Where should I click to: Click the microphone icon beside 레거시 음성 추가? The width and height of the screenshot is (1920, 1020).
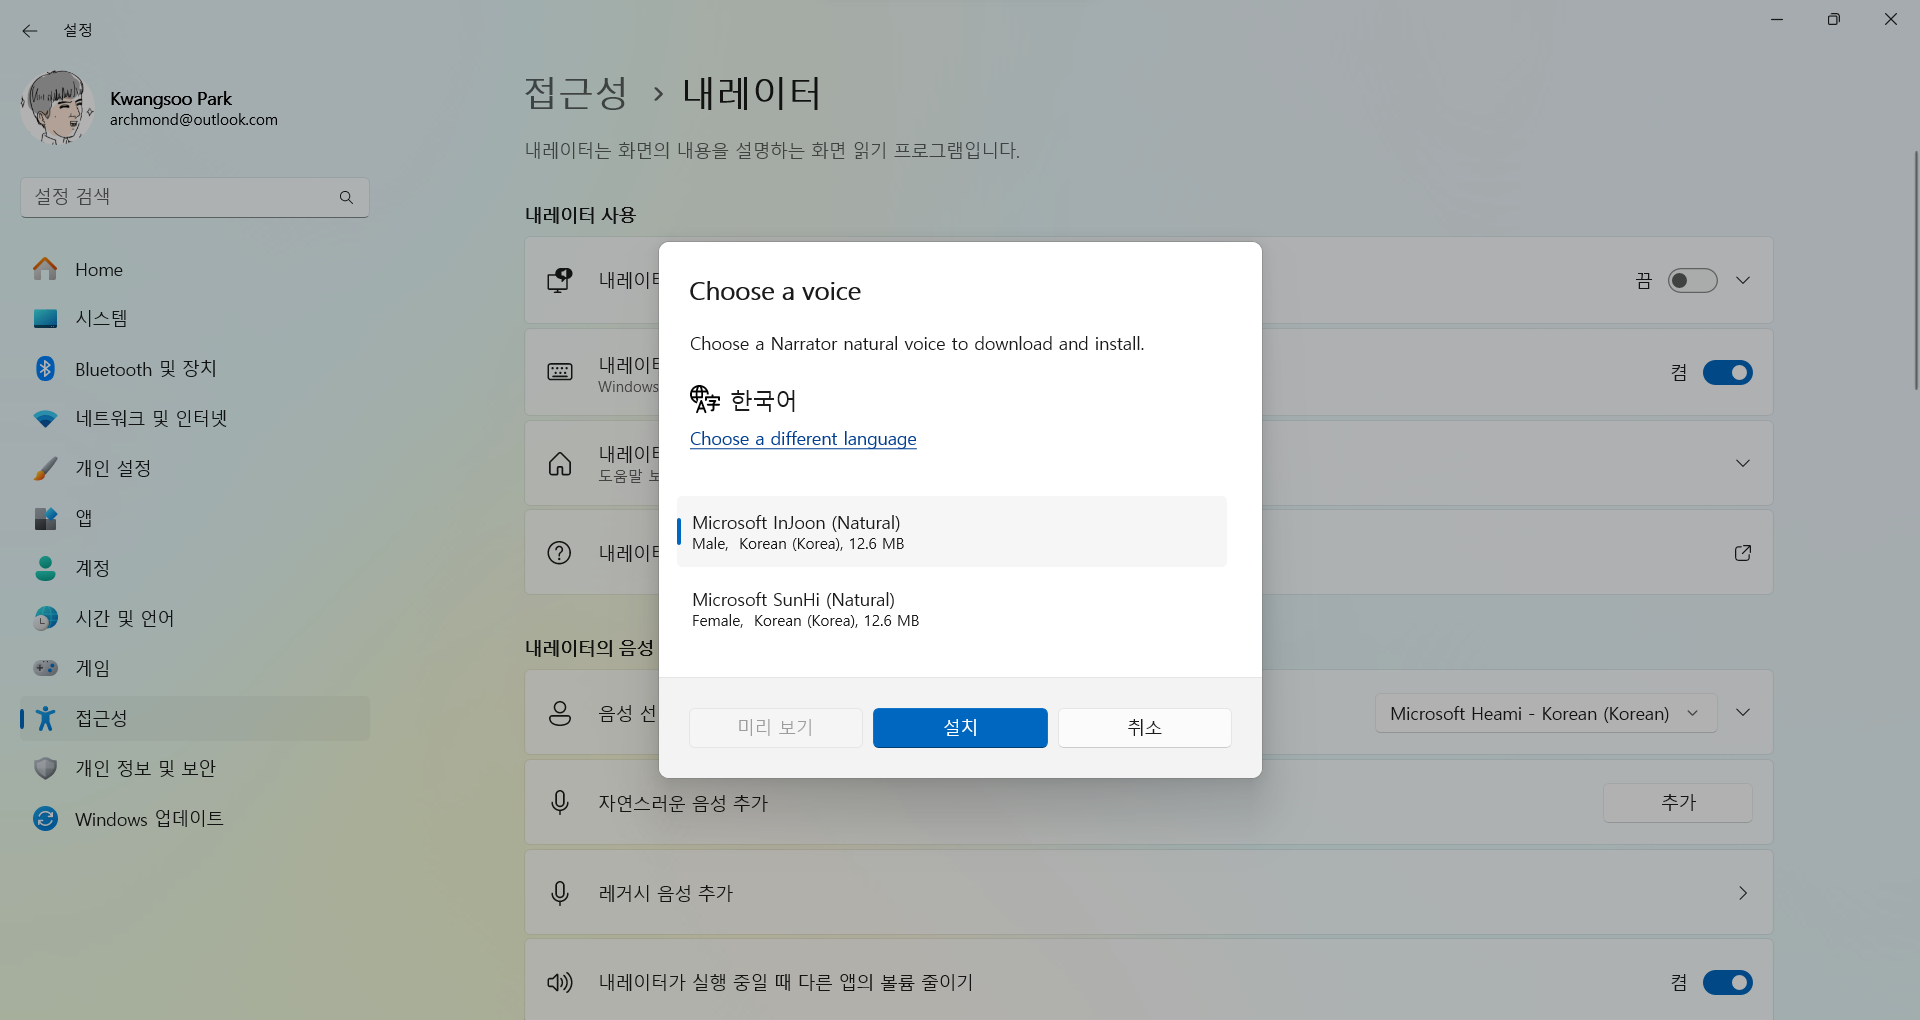[560, 893]
